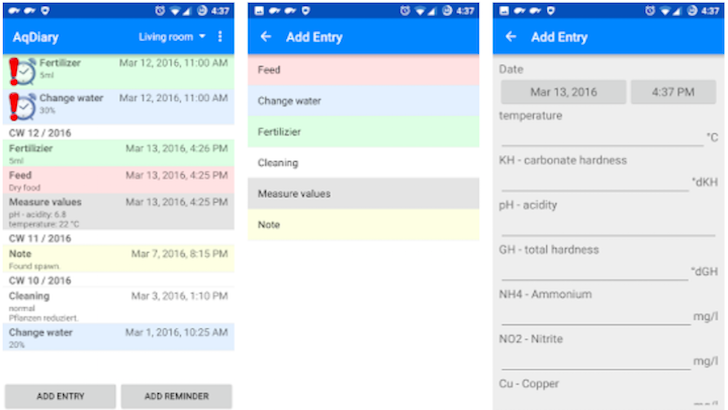Choose Cleaning from the entry list

click(x=364, y=163)
